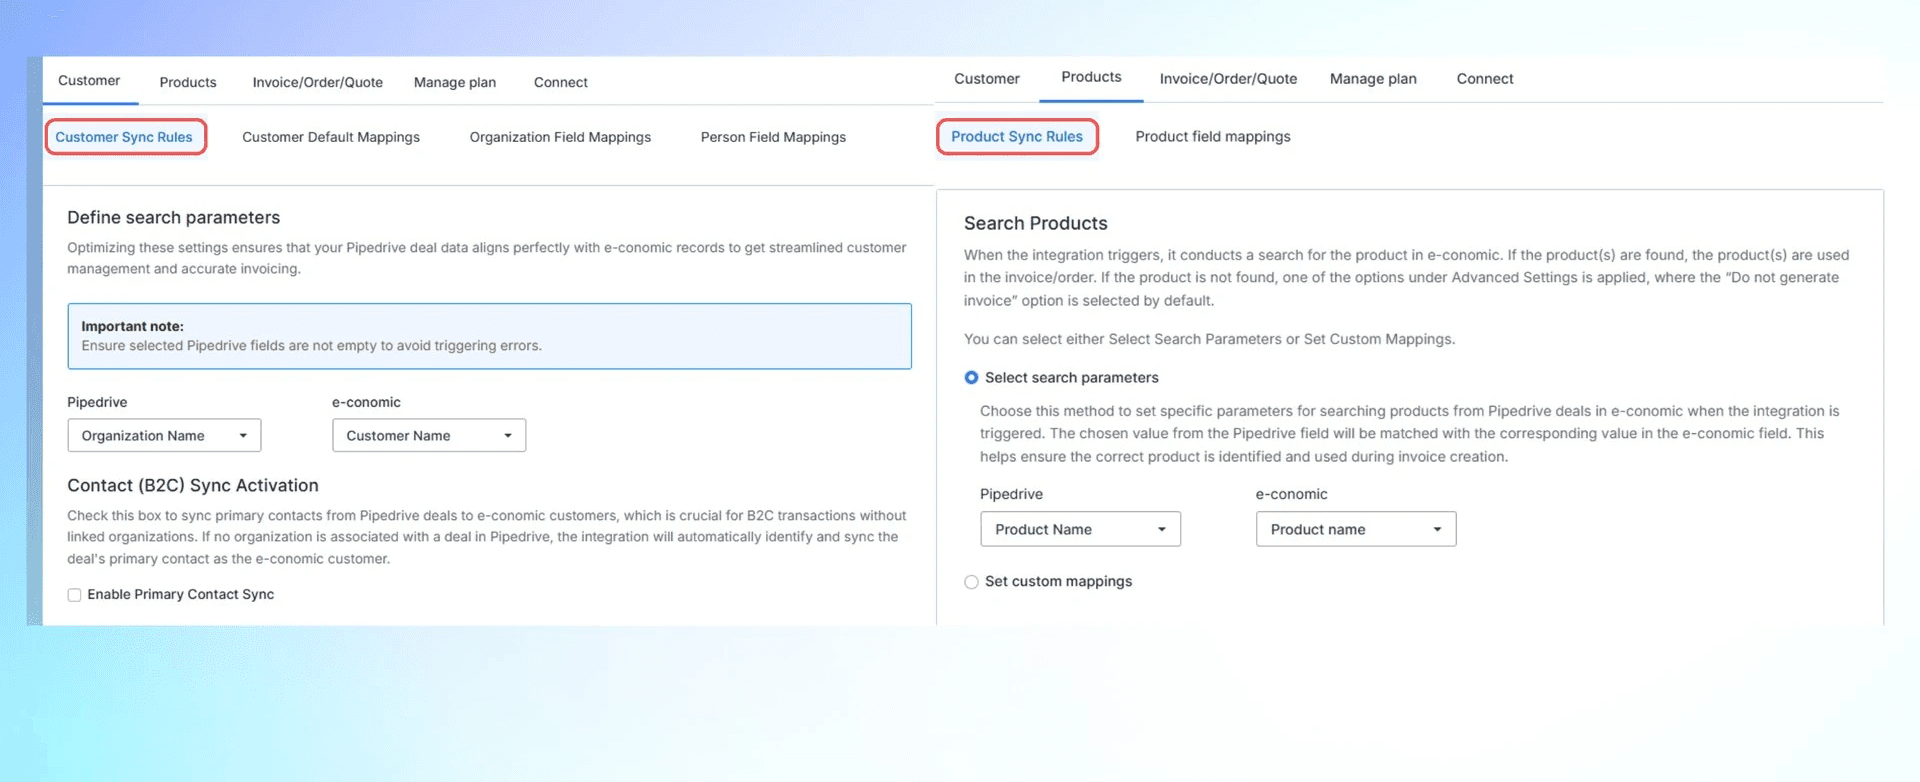The width and height of the screenshot is (1920, 782).
Task: Select Product field mappings sub-tab
Action: pos(1213,136)
